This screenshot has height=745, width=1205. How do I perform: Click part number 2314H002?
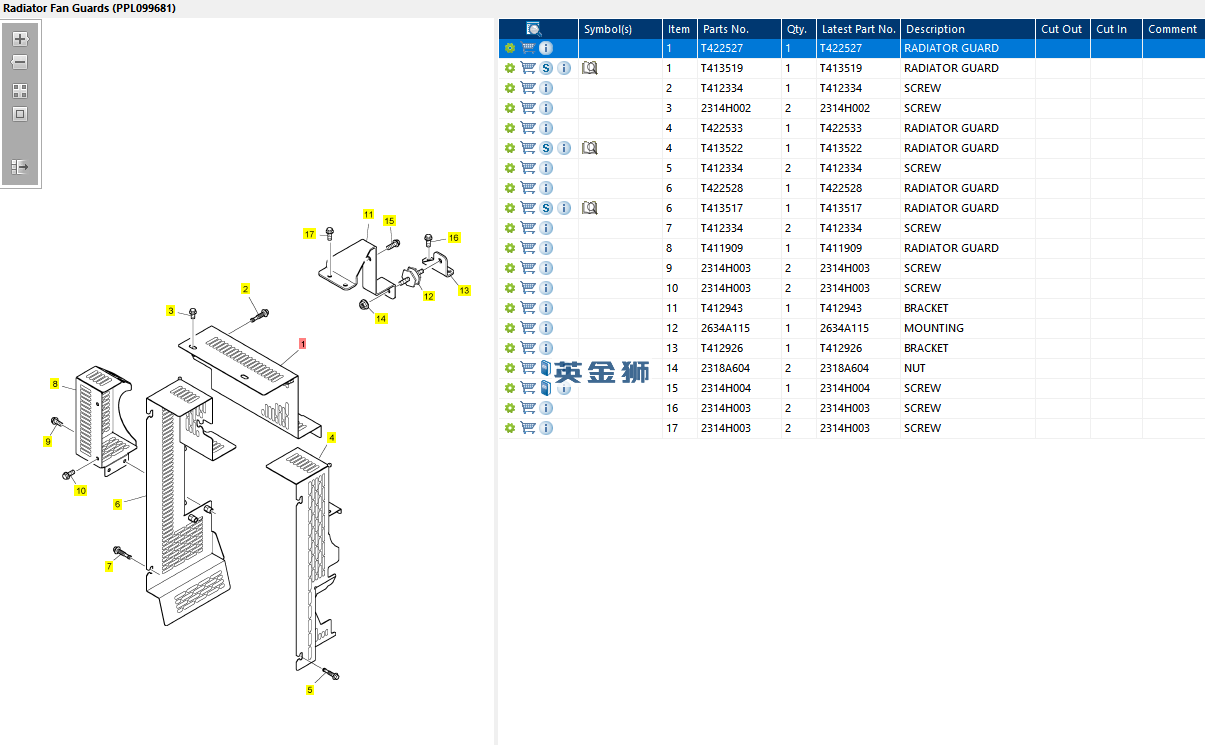tap(725, 108)
